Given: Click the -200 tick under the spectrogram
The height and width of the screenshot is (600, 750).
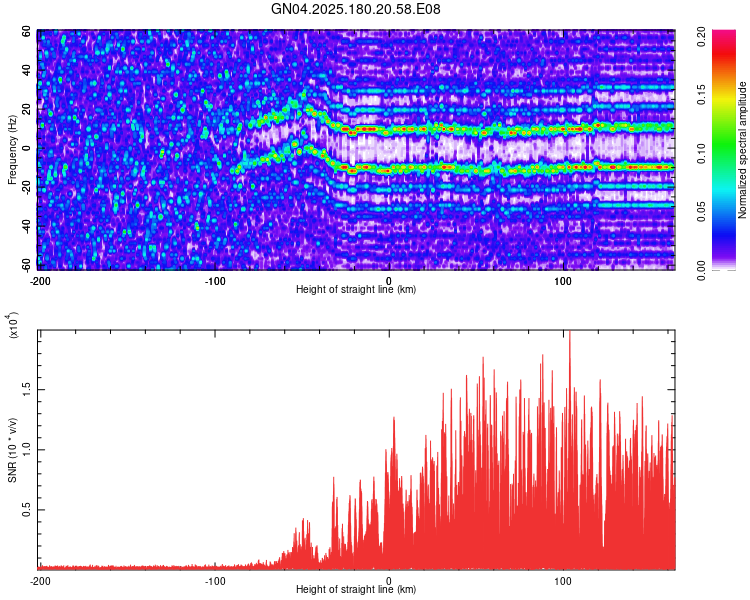Looking at the screenshot, I should pyautogui.click(x=40, y=281).
